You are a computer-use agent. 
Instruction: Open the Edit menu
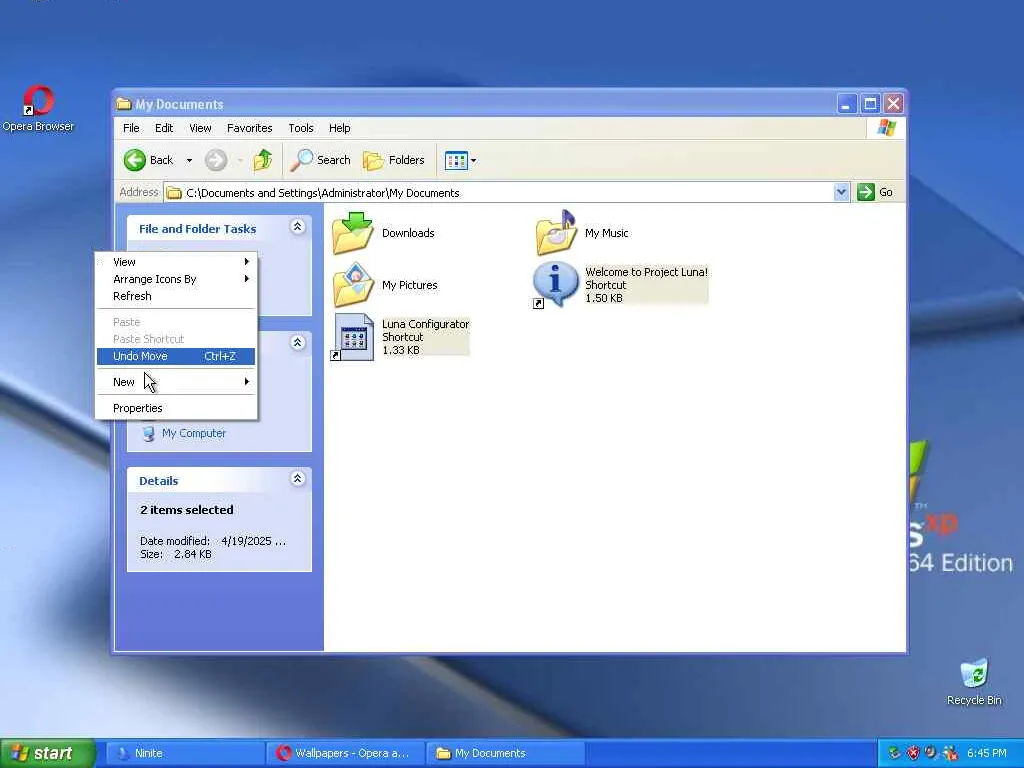[x=164, y=128]
